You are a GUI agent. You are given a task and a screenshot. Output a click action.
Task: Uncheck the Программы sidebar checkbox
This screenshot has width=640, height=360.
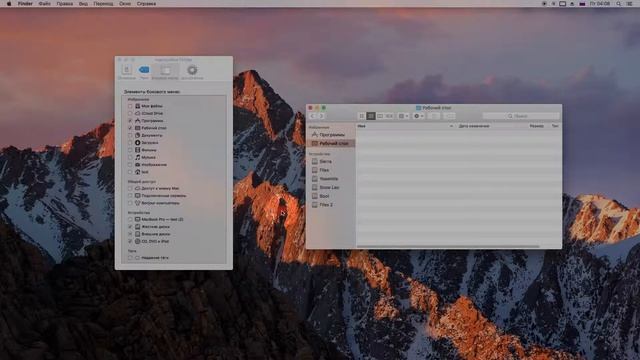pyautogui.click(x=130, y=121)
